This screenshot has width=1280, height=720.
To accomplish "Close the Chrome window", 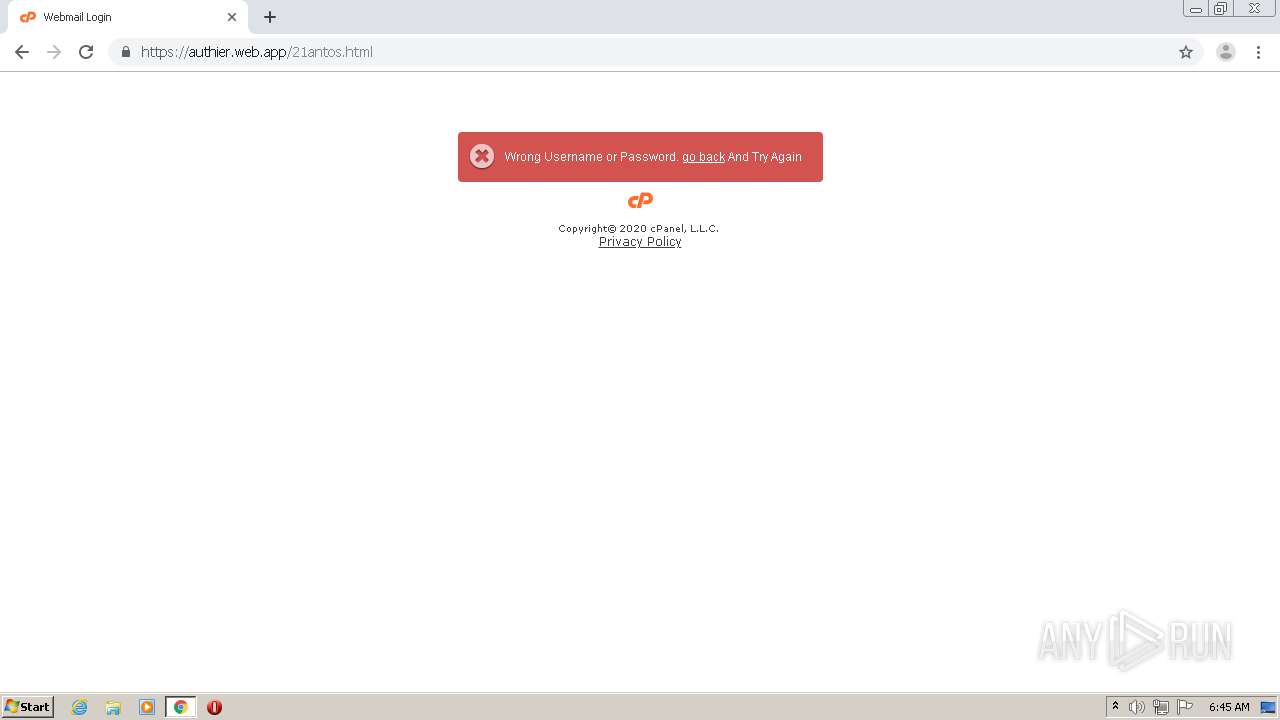I will [1254, 9].
